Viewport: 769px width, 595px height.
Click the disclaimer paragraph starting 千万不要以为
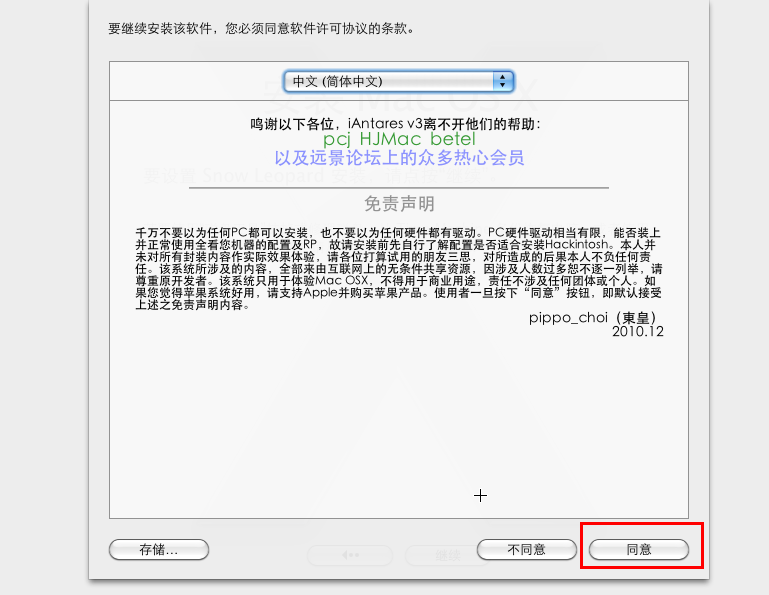pyautogui.click(x=399, y=269)
